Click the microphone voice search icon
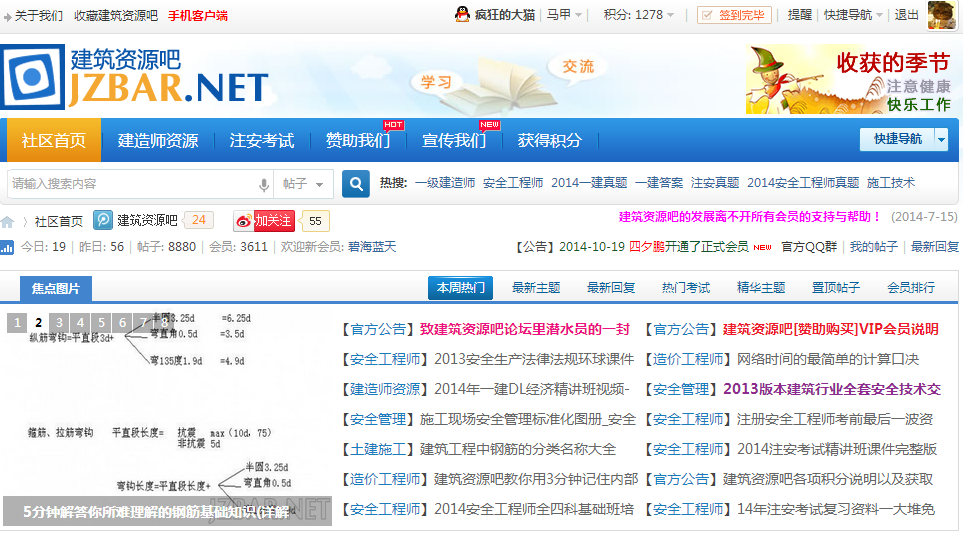The height and width of the screenshot is (536, 963). coord(263,184)
